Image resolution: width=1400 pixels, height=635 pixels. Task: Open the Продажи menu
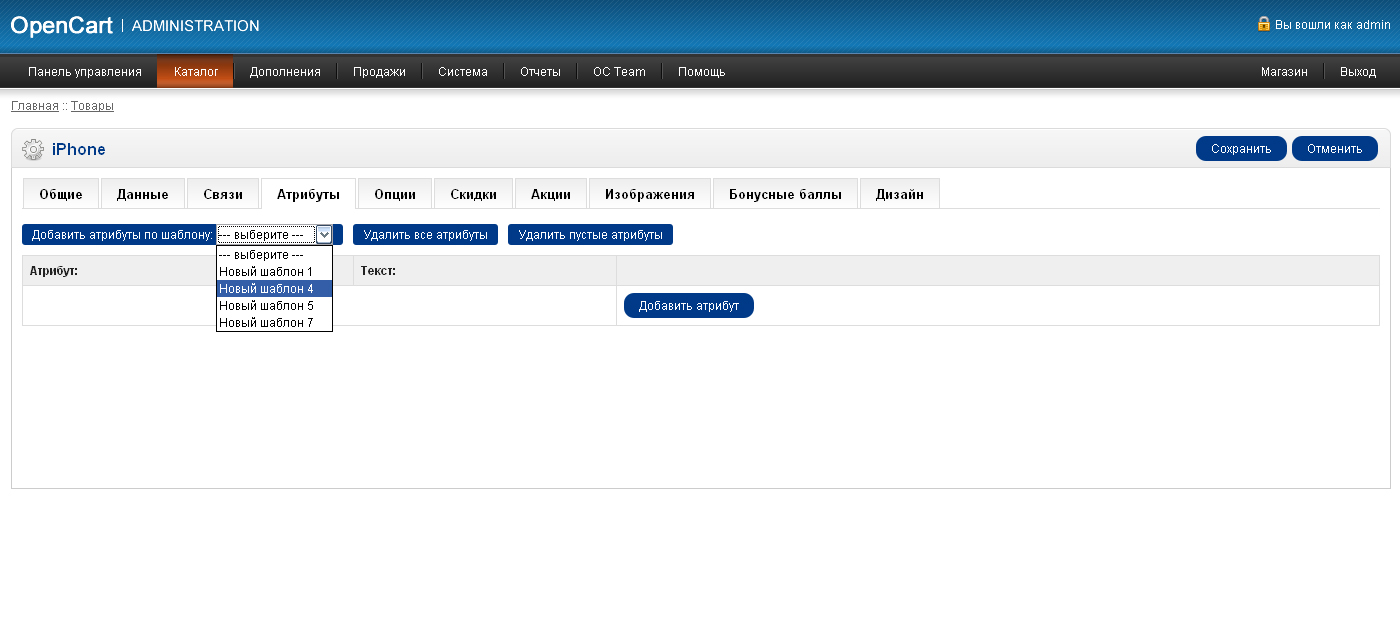tap(379, 72)
